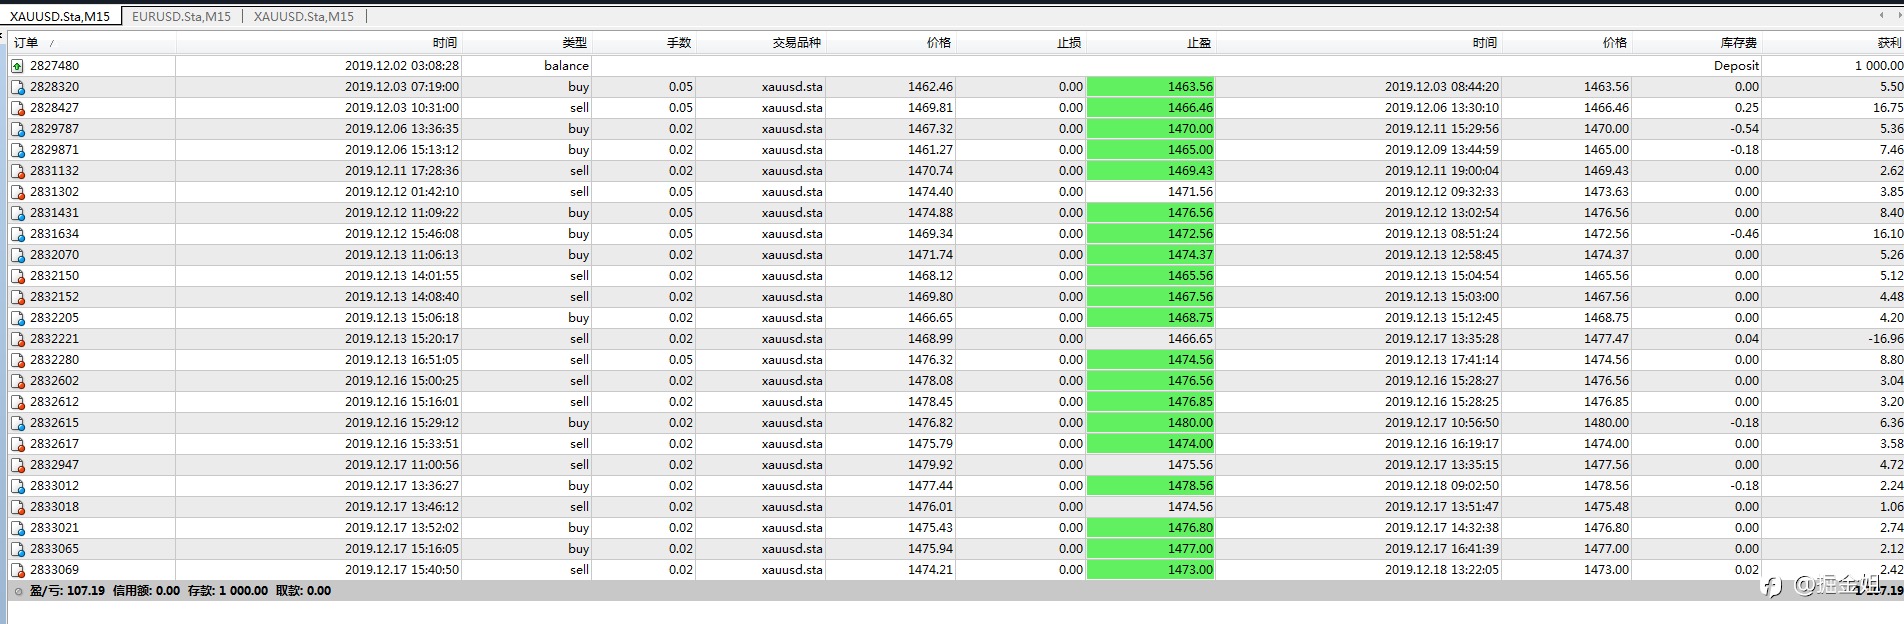Select order number 2832221 text
The height and width of the screenshot is (624, 1904).
coord(54,339)
